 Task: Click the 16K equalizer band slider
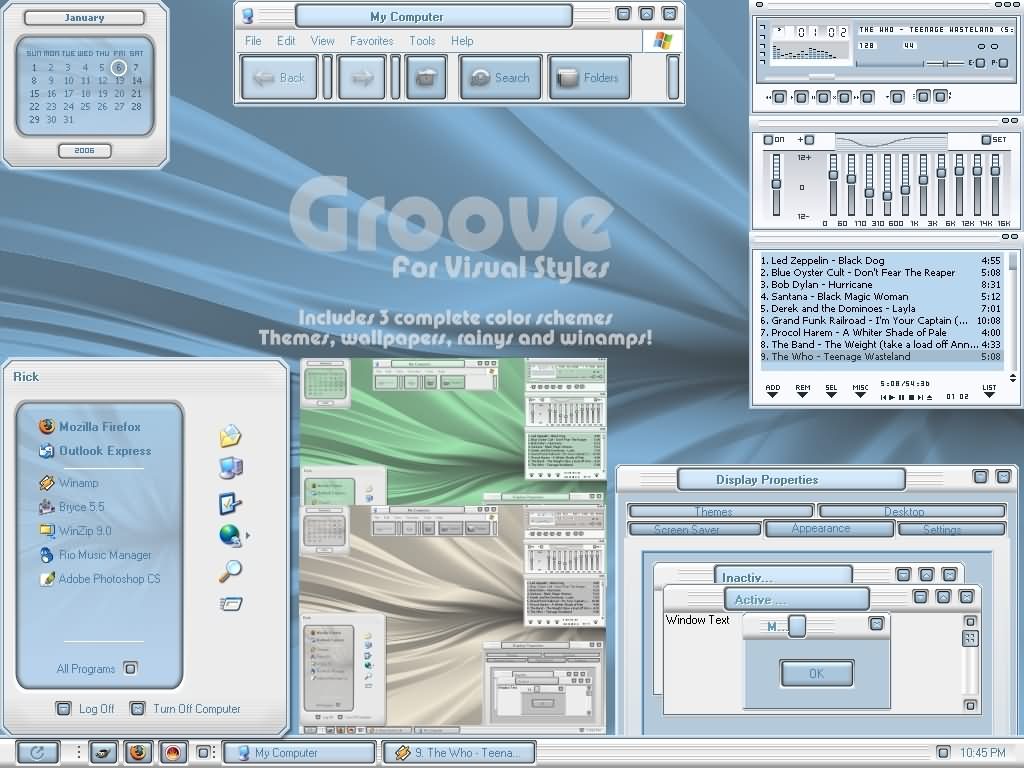[x=995, y=185]
